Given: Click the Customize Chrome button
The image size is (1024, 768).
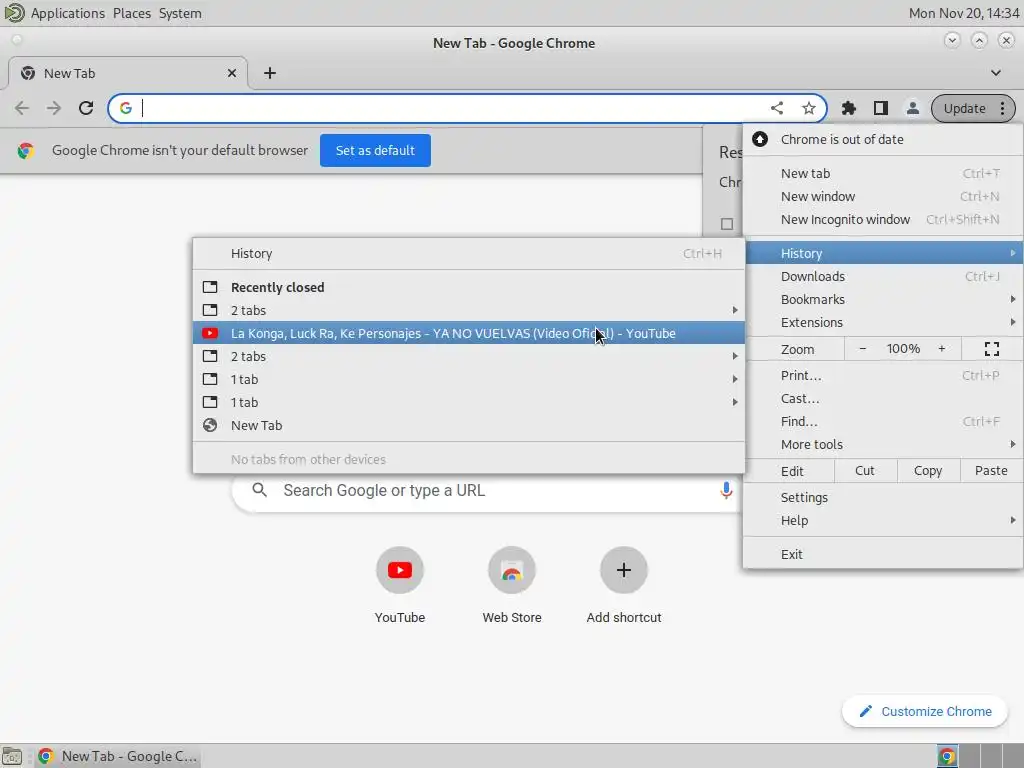Looking at the screenshot, I should coord(925,711).
